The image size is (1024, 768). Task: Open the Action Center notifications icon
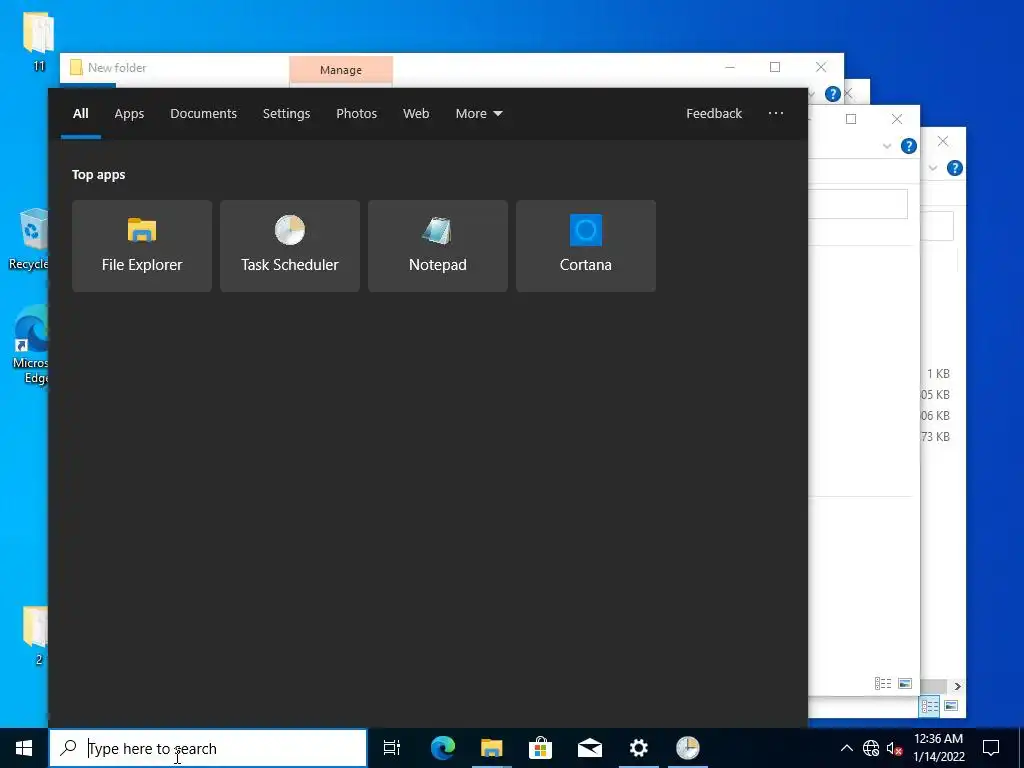pos(991,748)
